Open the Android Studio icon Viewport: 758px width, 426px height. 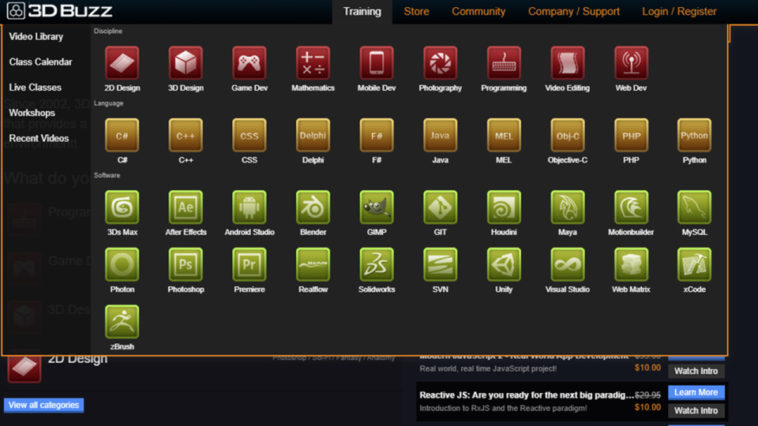[249, 207]
